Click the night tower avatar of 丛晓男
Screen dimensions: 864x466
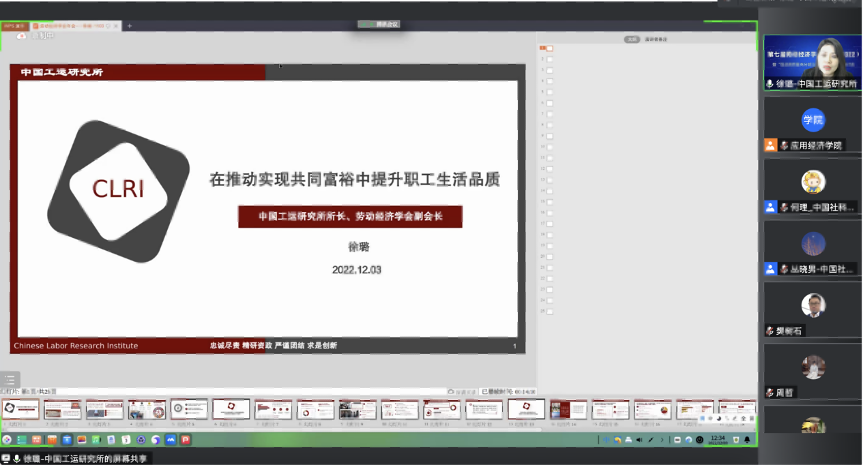[813, 244]
